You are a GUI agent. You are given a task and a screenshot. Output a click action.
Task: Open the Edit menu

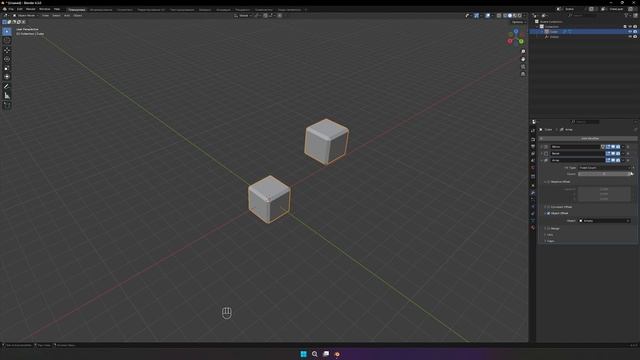(x=20, y=9)
